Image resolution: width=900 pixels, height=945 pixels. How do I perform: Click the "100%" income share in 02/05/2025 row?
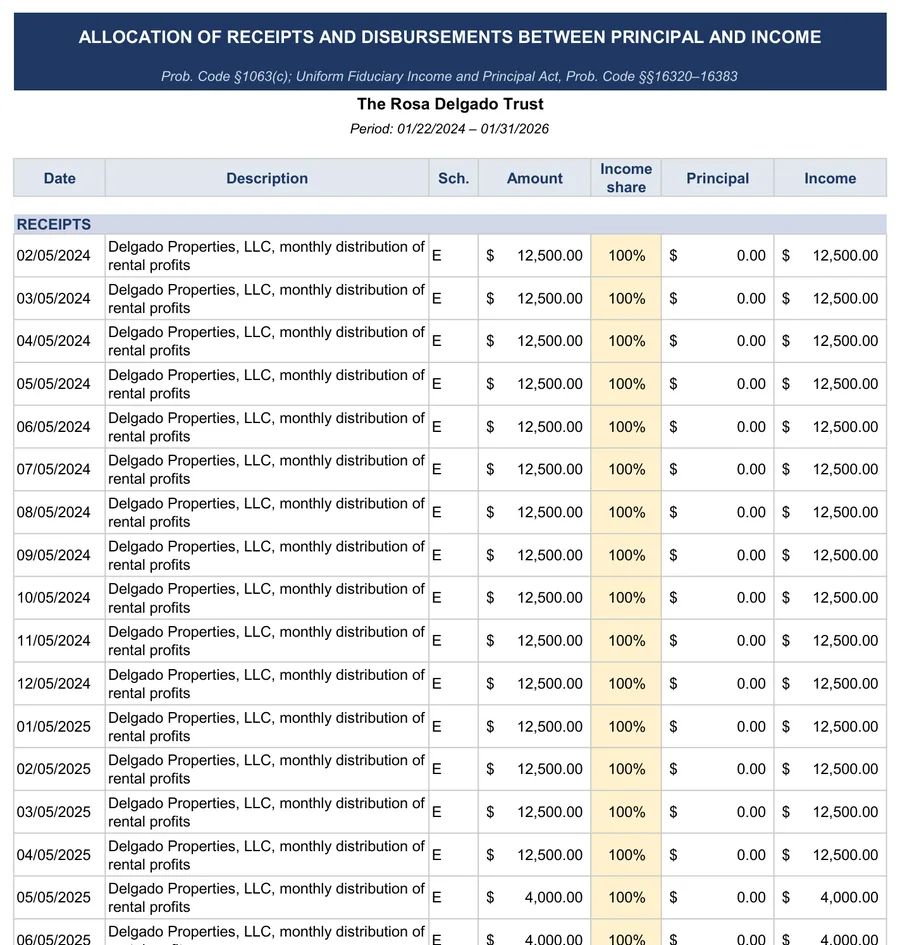pyautogui.click(x=626, y=769)
